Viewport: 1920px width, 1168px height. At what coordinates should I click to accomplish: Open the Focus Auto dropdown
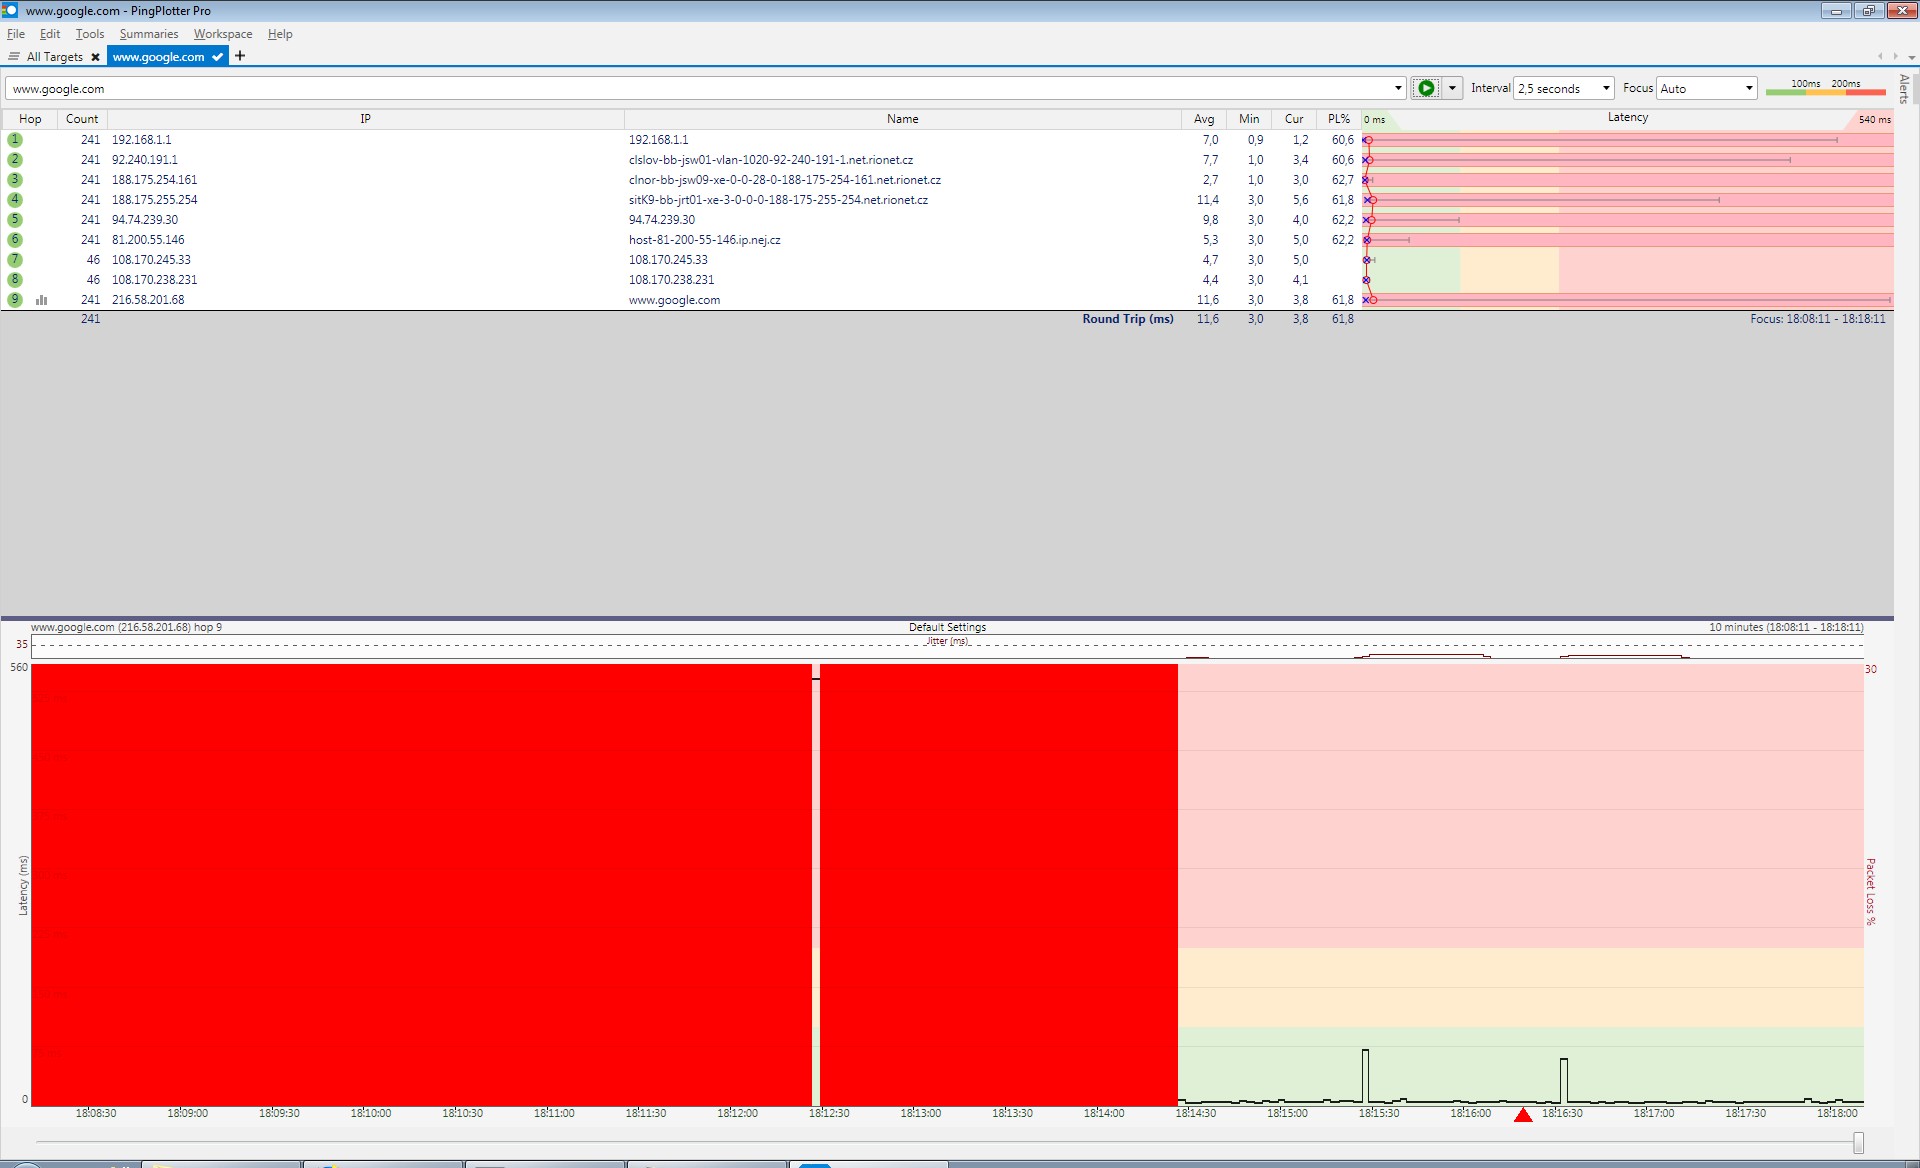[x=1706, y=88]
